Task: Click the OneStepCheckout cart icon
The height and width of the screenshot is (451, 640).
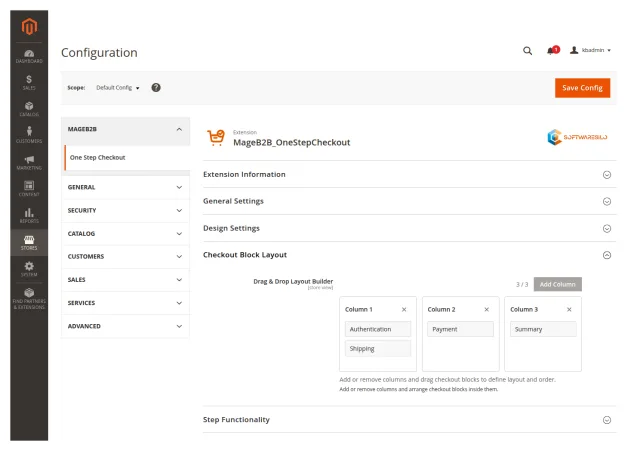Action: 216,138
